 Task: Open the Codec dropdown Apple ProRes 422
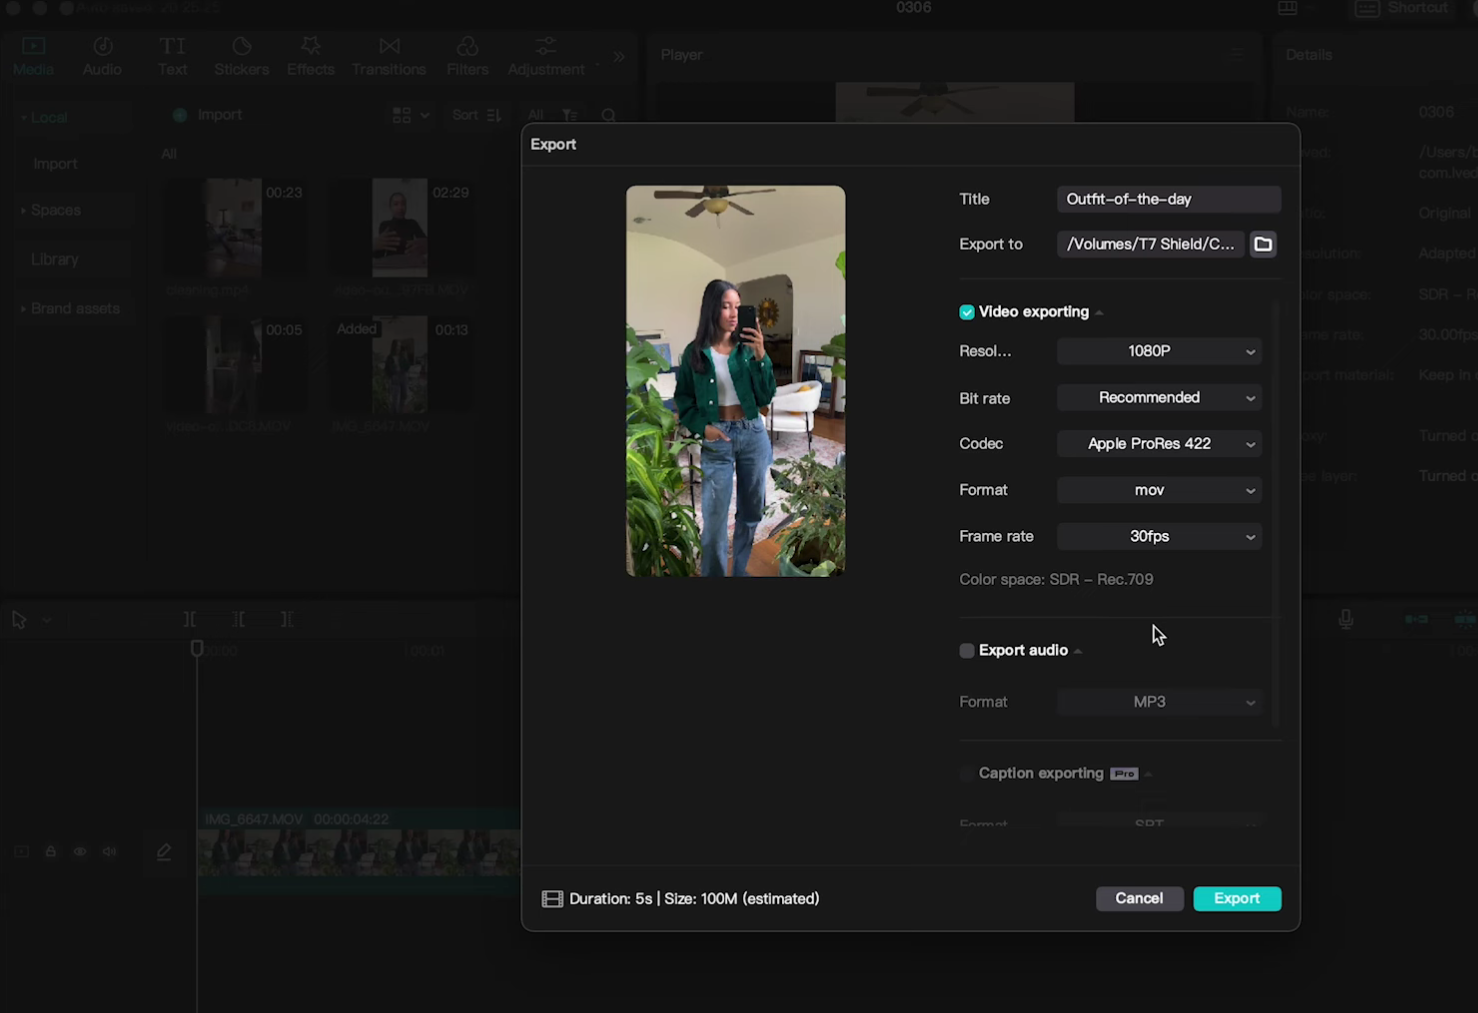pos(1159,444)
